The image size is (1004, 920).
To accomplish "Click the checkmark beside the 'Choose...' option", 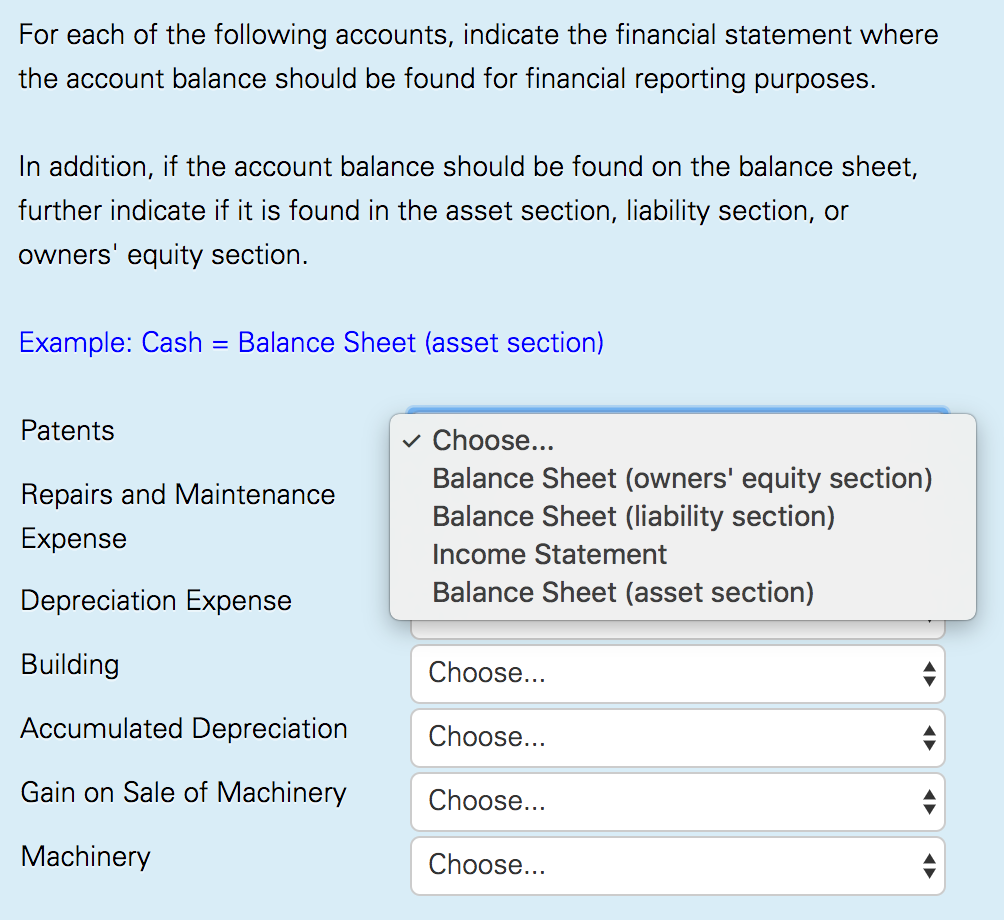I will pyautogui.click(x=410, y=440).
